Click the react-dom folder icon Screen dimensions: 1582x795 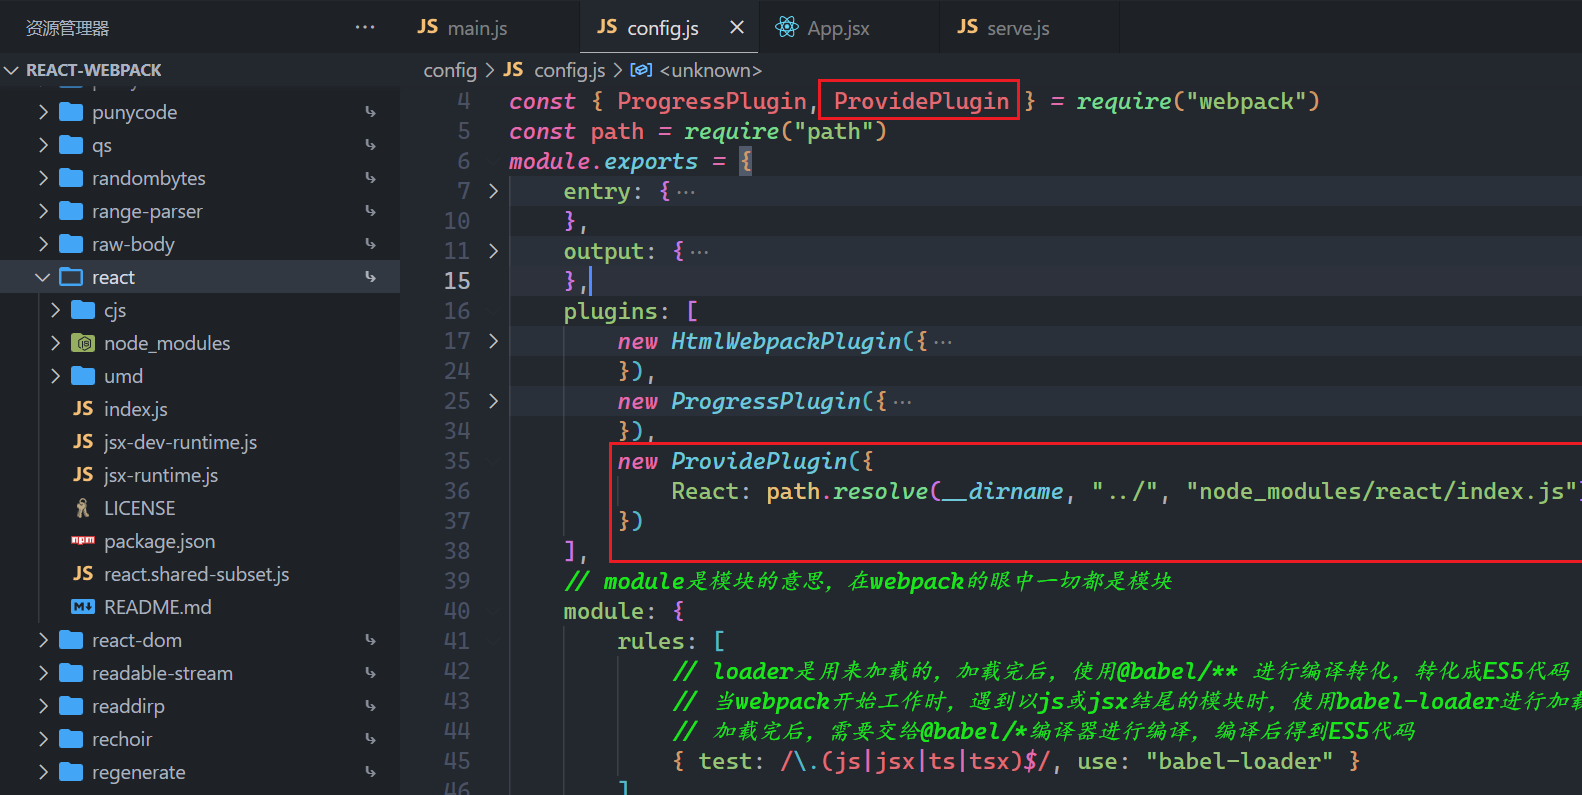coord(71,640)
